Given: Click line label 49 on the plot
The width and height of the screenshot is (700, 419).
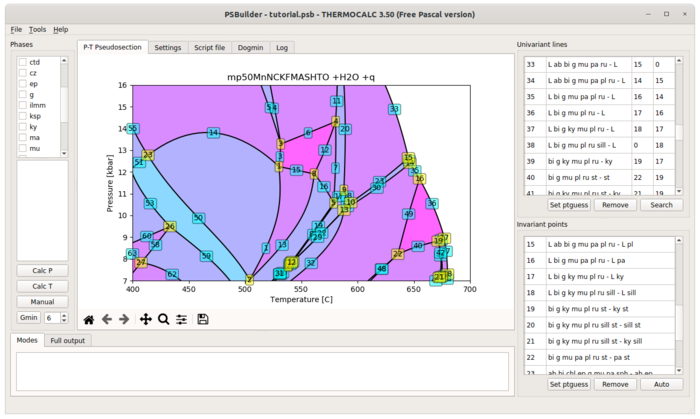Looking at the screenshot, I should click(408, 214).
